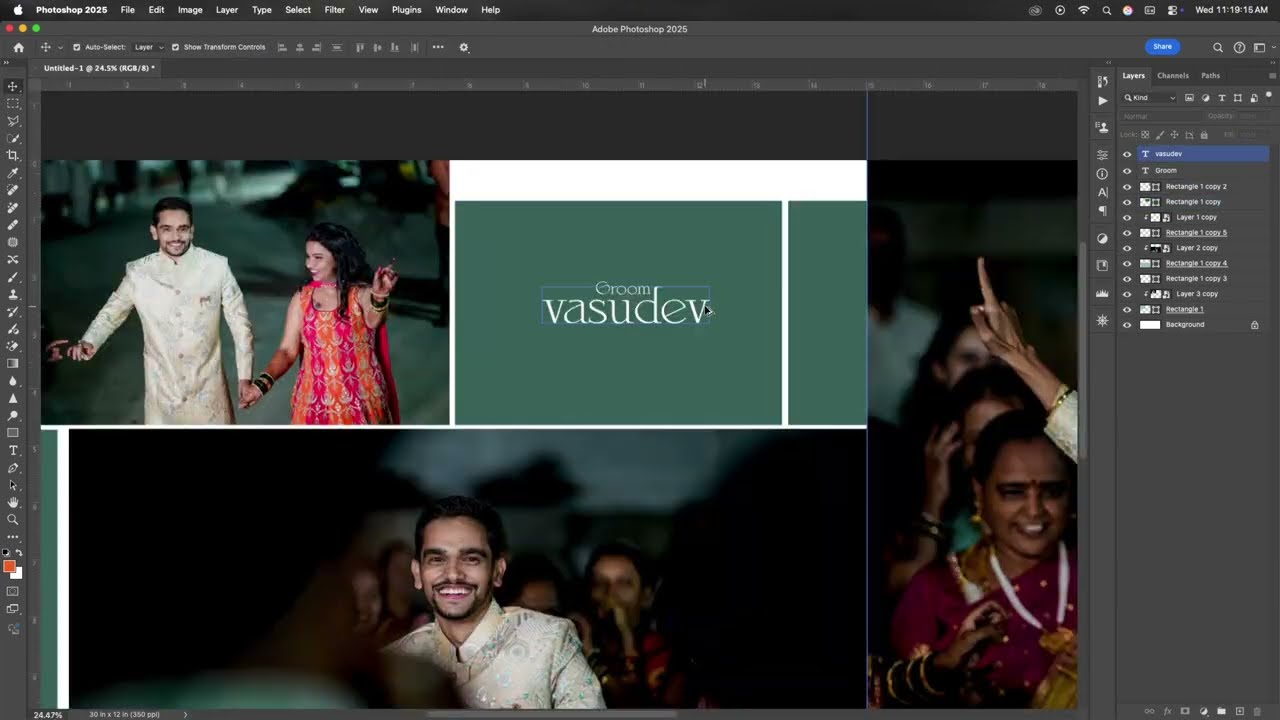Click the Share button

pyautogui.click(x=1162, y=47)
